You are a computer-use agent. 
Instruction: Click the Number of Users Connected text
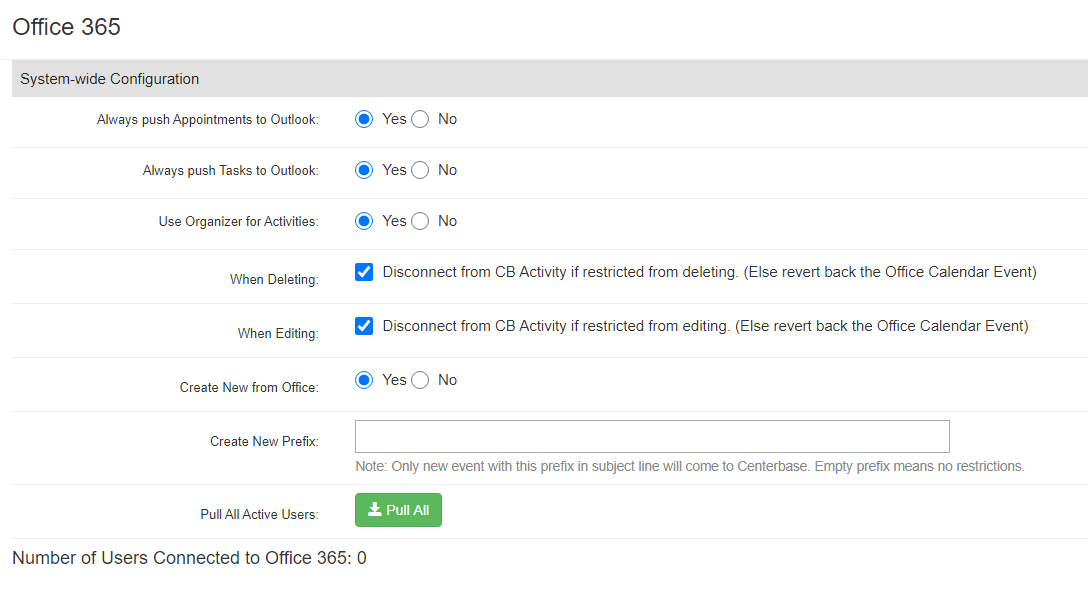click(189, 558)
